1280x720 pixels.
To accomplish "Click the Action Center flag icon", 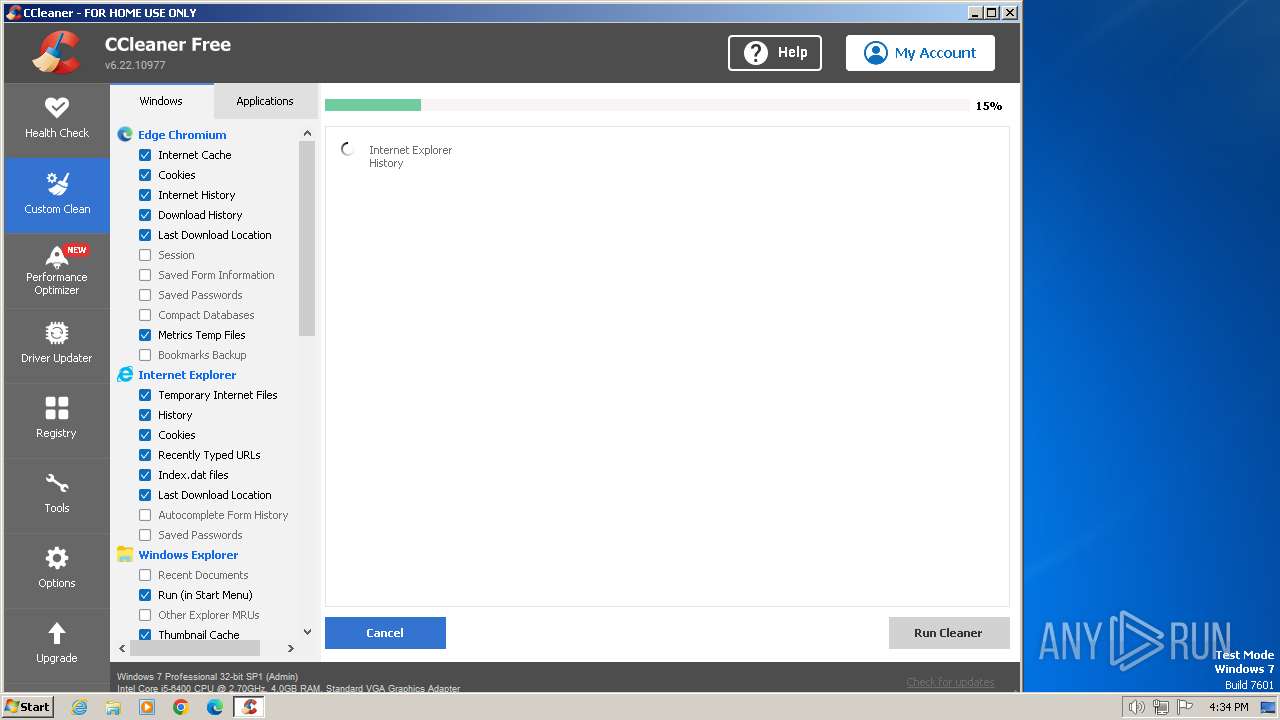I will [x=1186, y=707].
